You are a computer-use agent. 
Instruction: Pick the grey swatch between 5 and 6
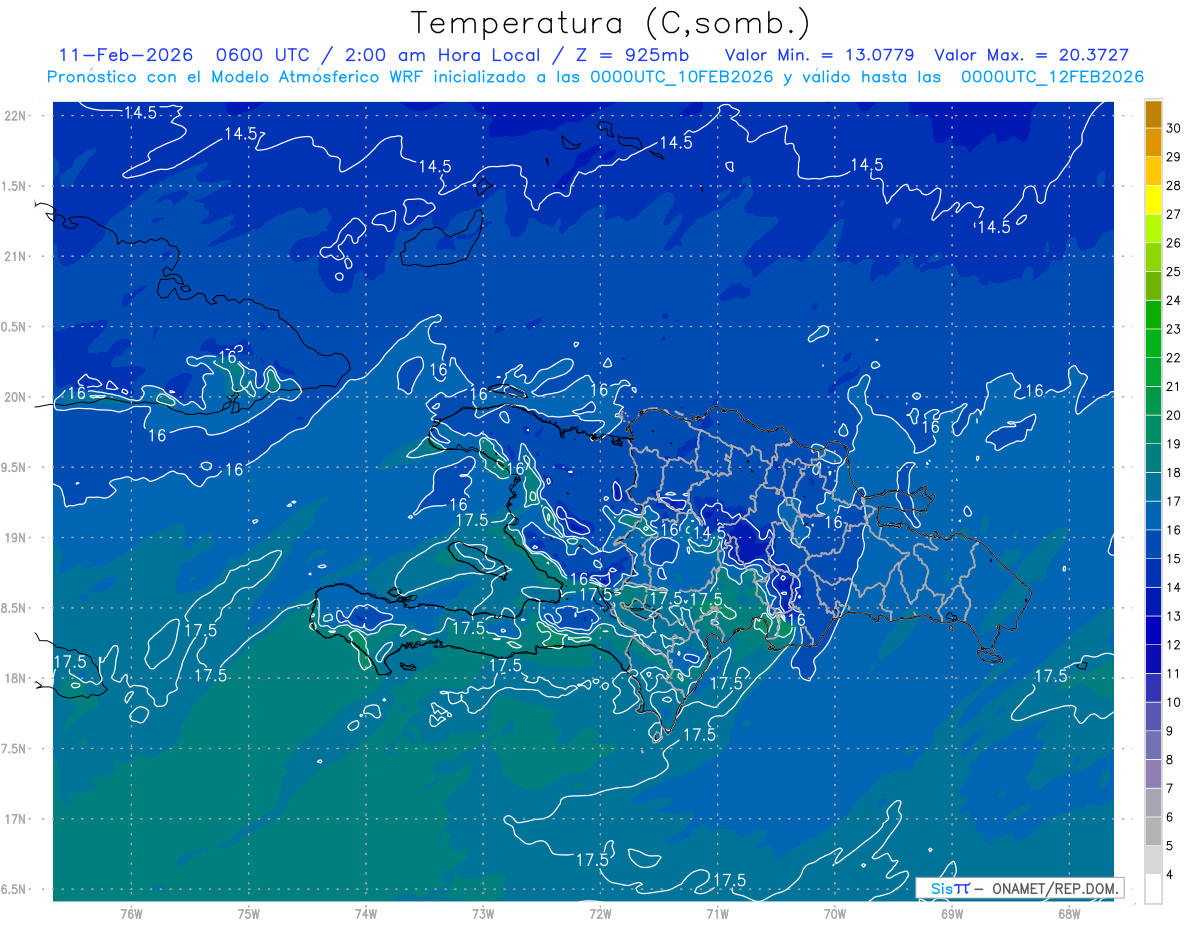(1153, 832)
